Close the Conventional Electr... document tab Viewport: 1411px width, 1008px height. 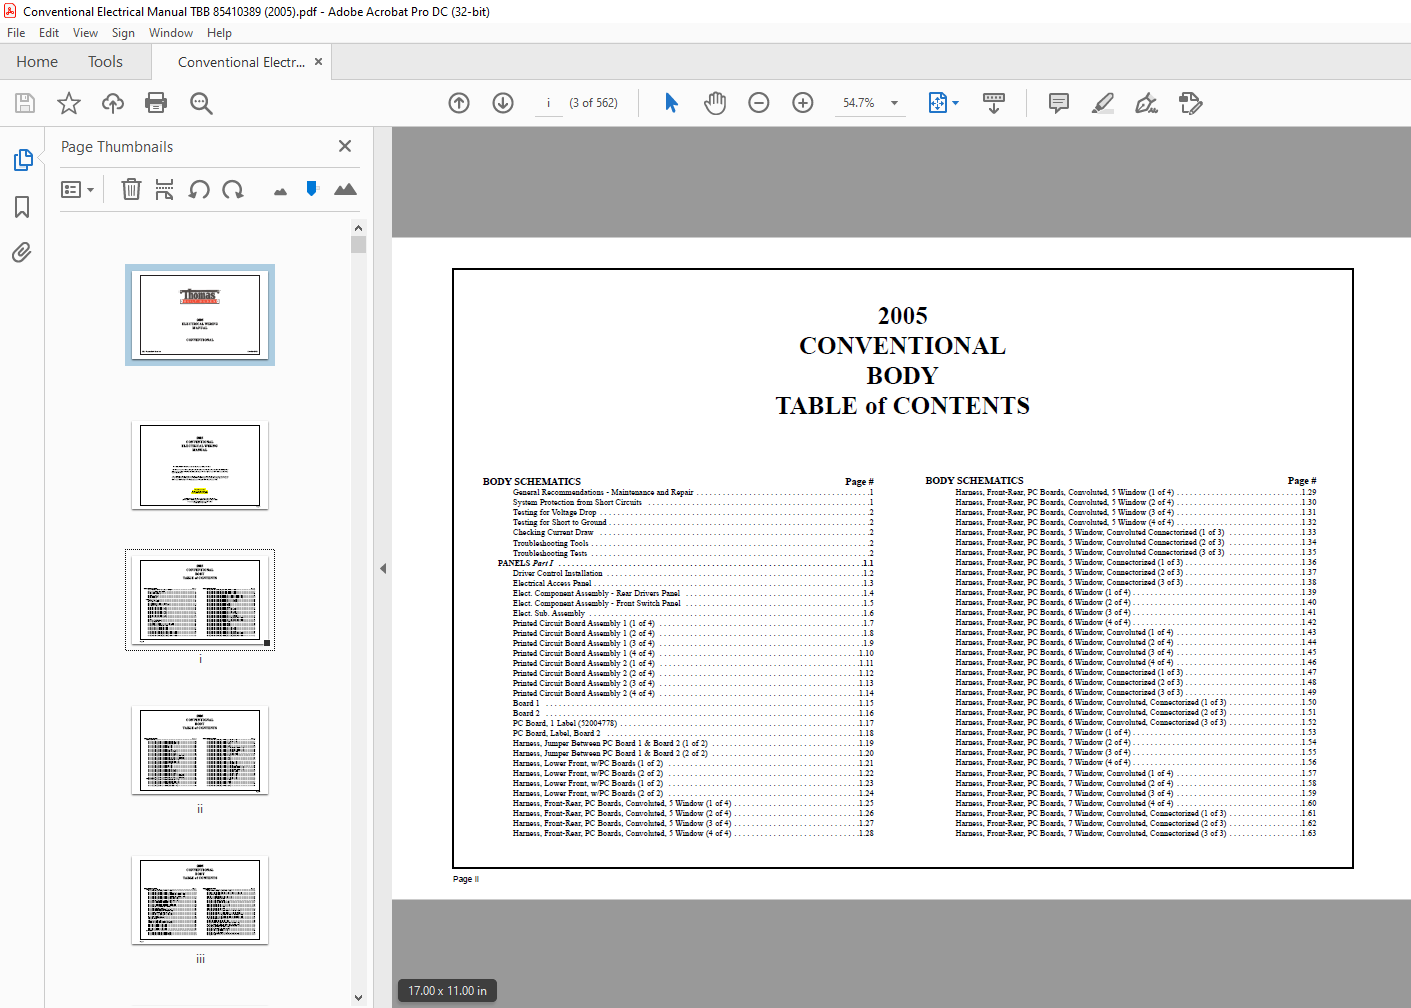[318, 62]
